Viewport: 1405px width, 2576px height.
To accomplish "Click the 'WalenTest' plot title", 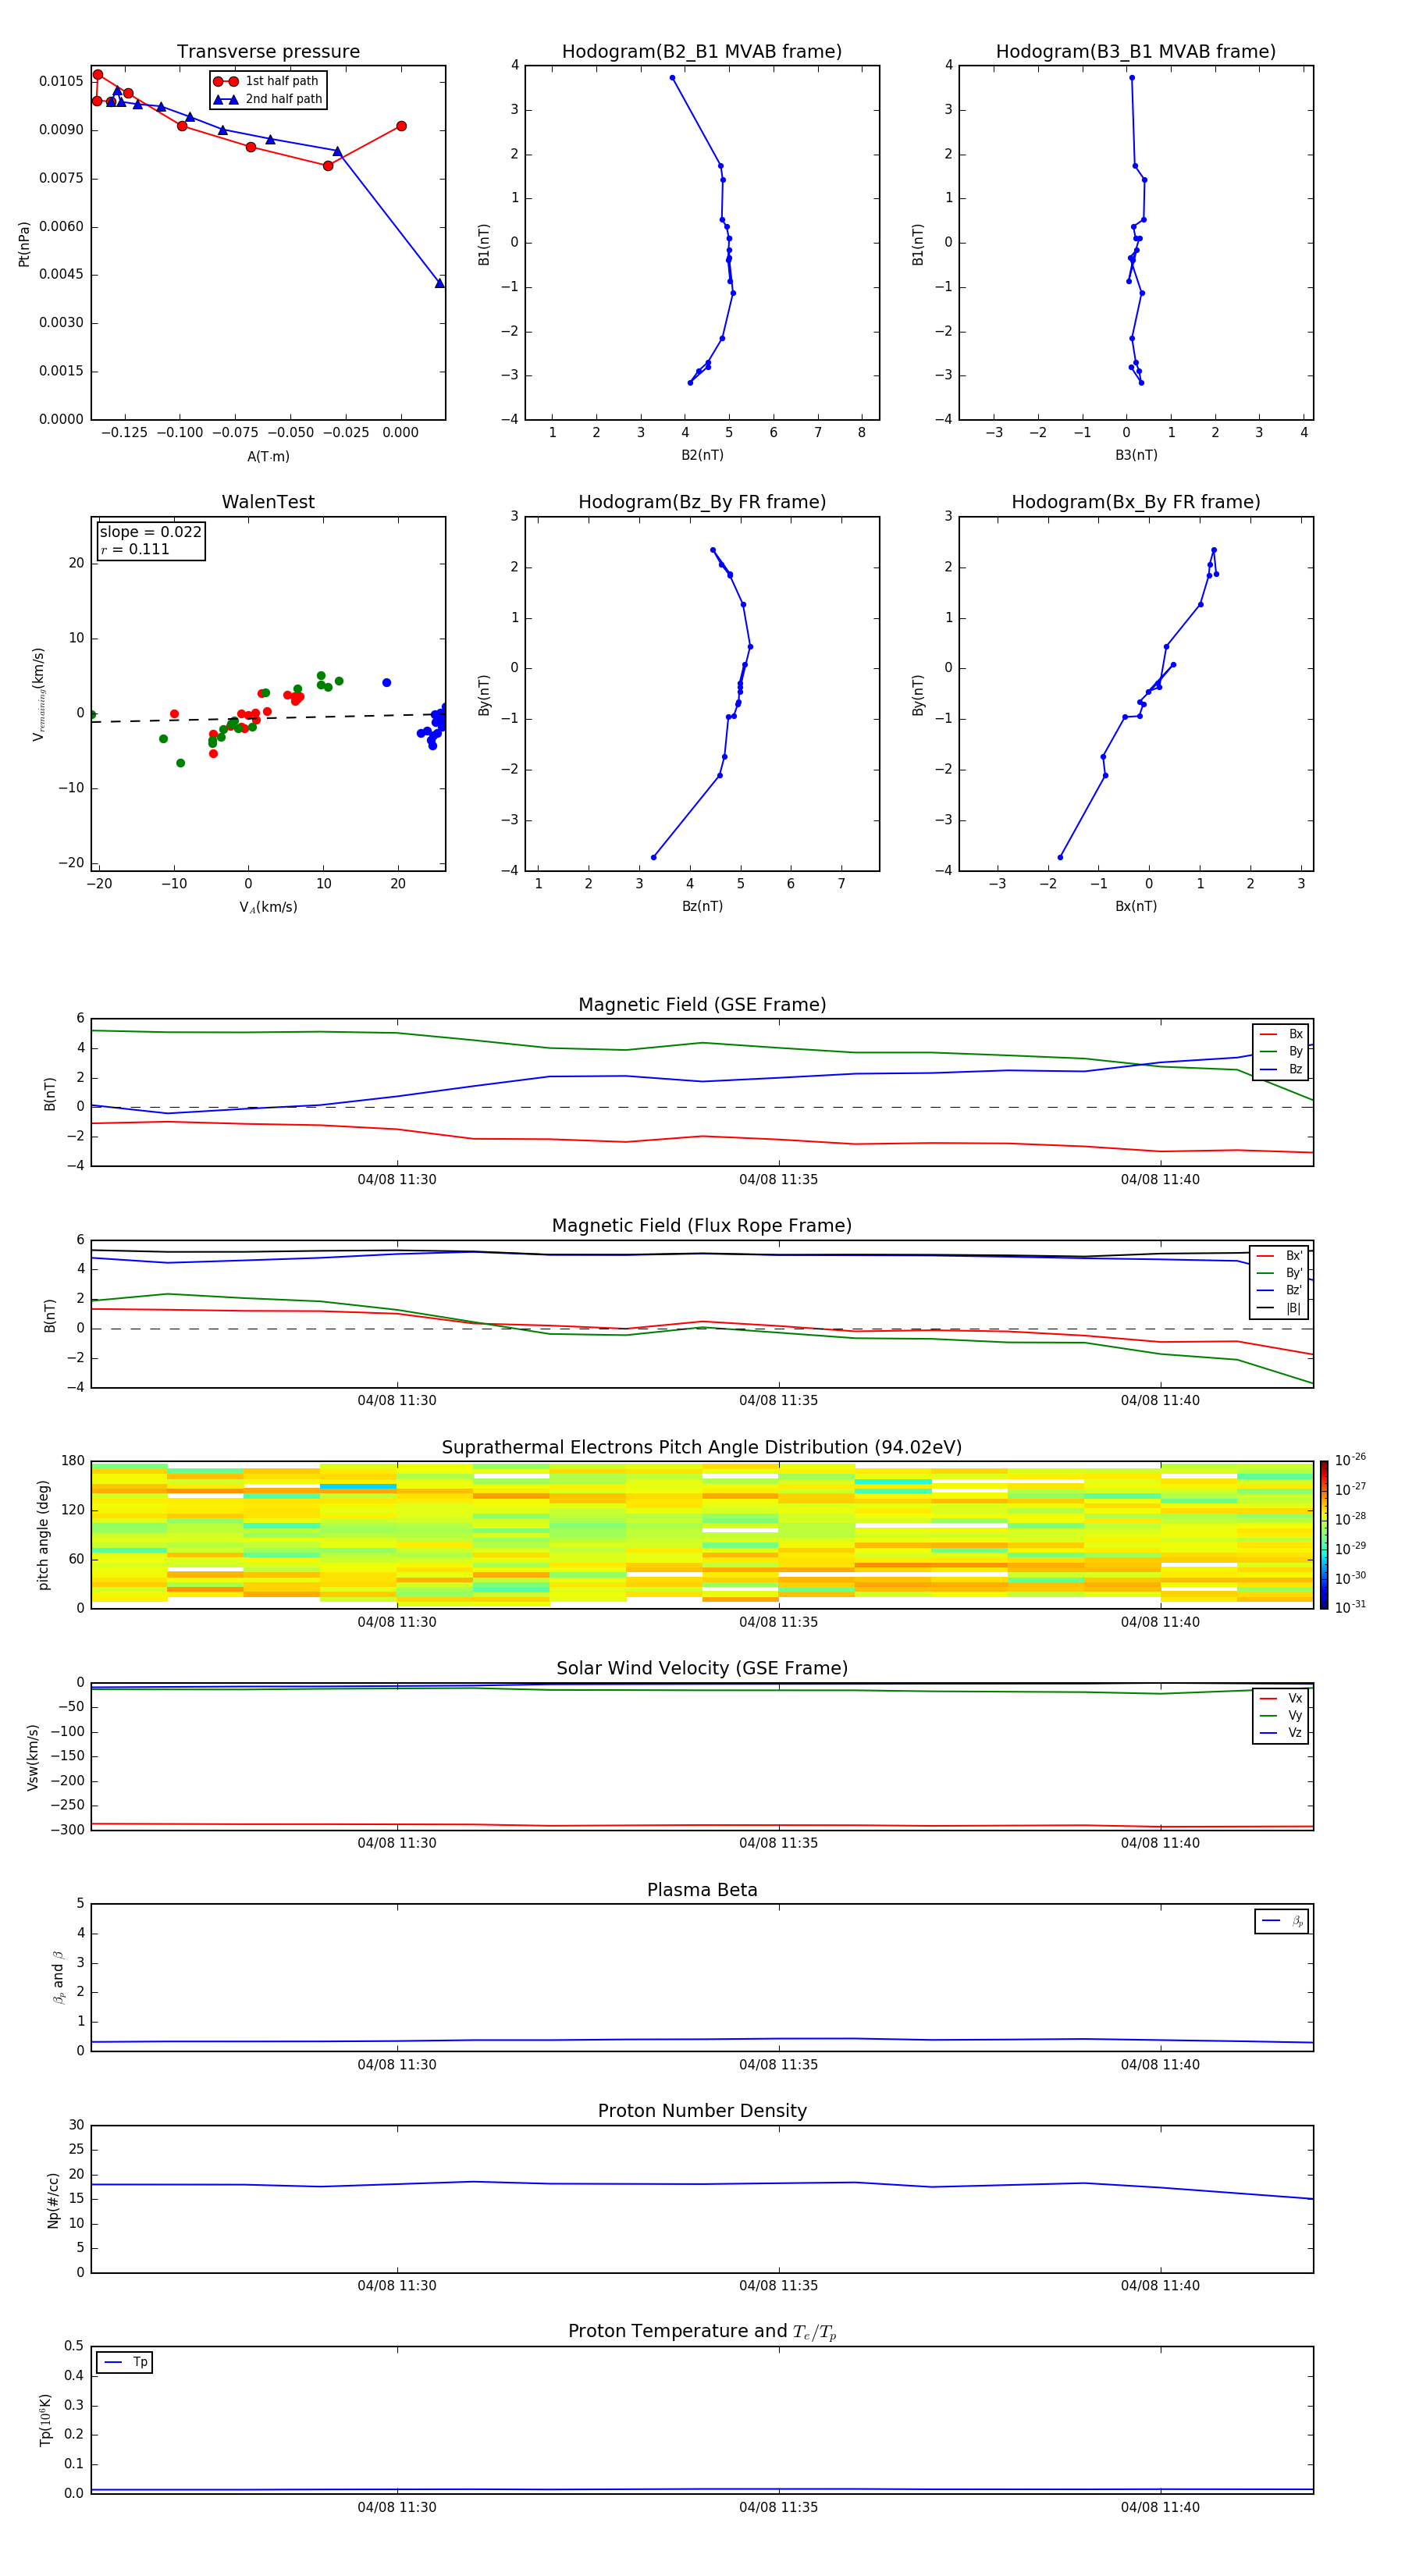I will (x=268, y=502).
